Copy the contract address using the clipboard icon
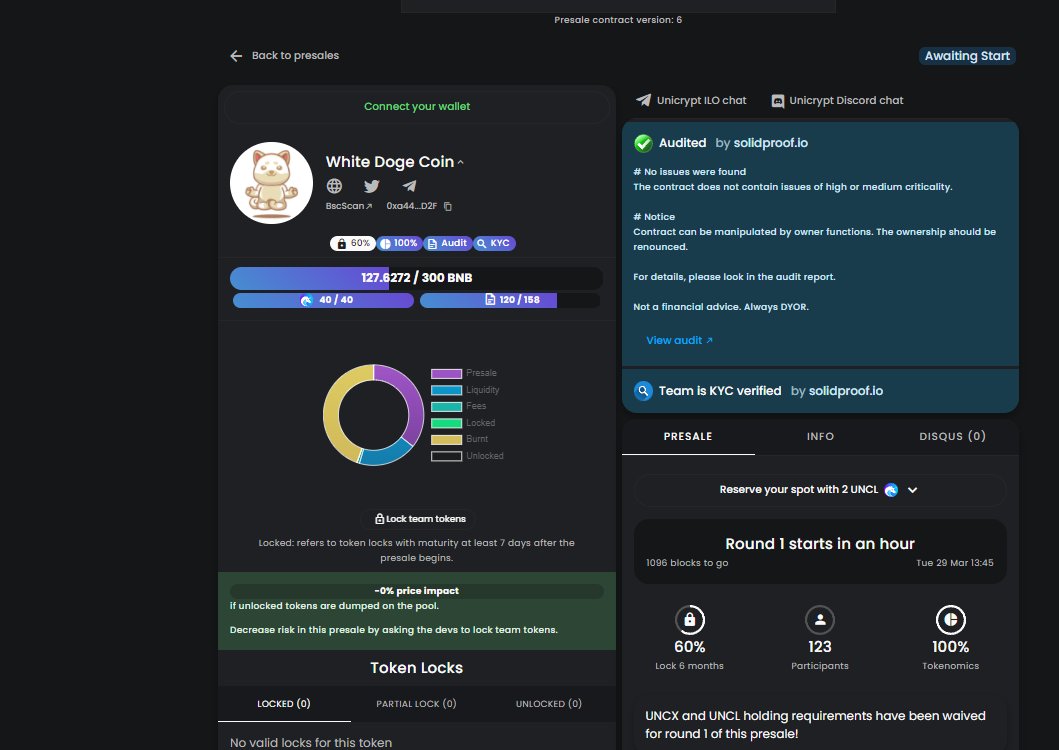The image size is (1059, 750). [x=448, y=206]
